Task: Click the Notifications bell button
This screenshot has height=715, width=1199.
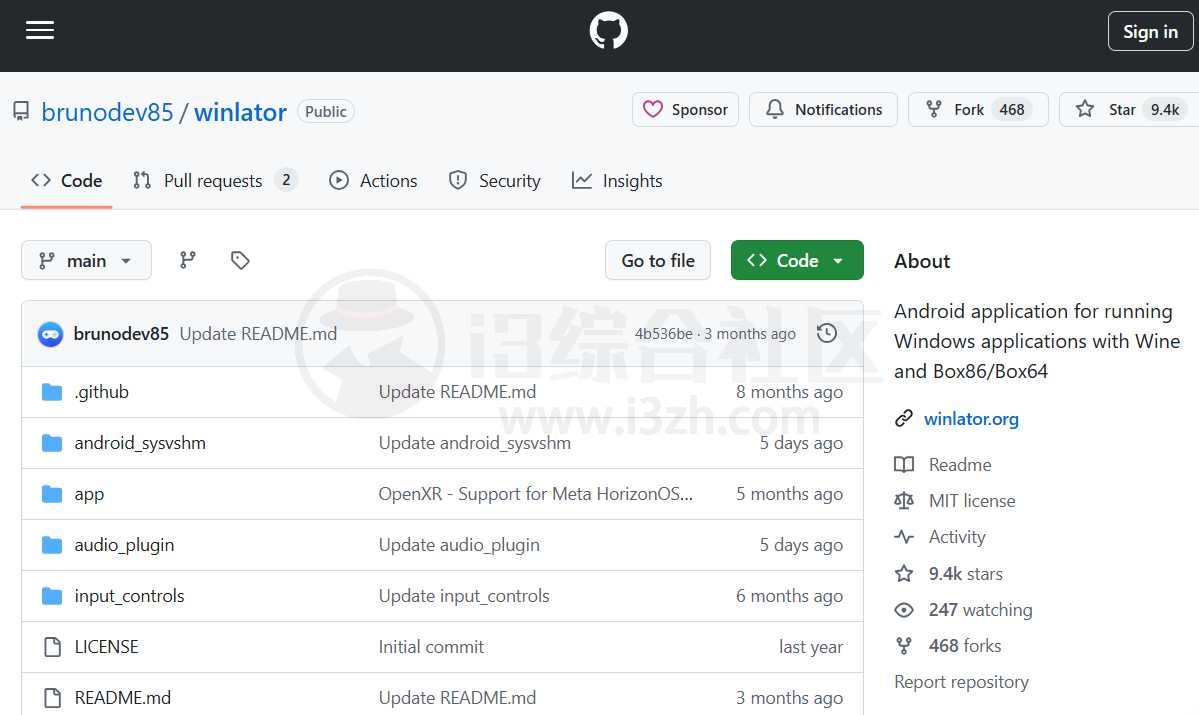Action: point(824,109)
